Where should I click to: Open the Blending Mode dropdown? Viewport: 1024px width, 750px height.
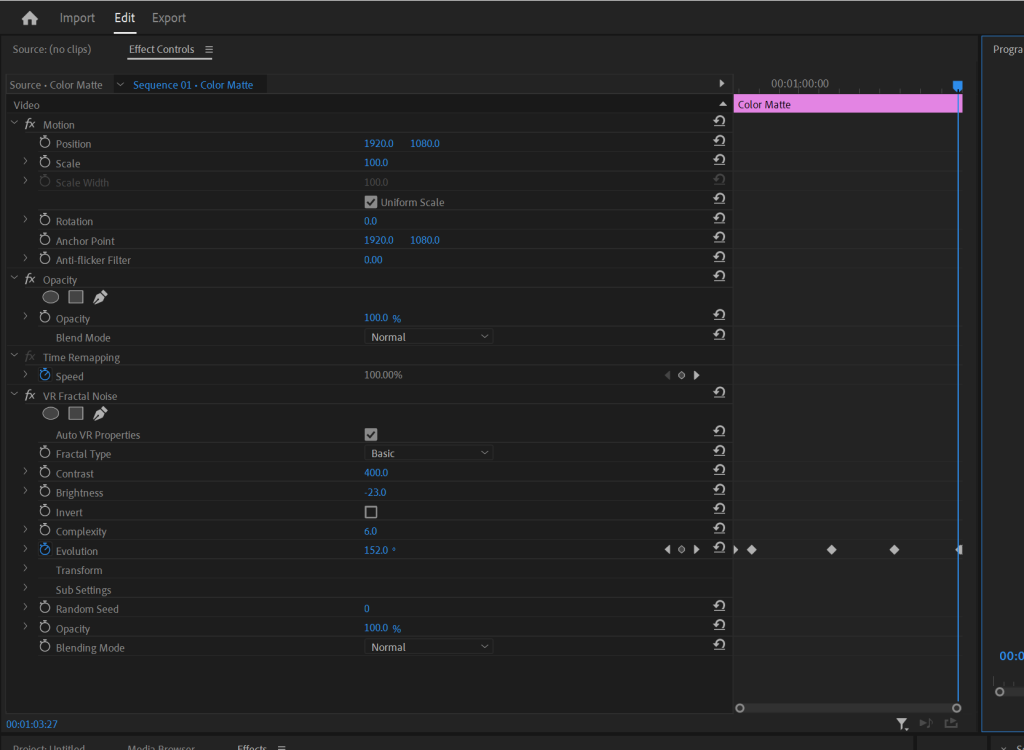click(428, 647)
